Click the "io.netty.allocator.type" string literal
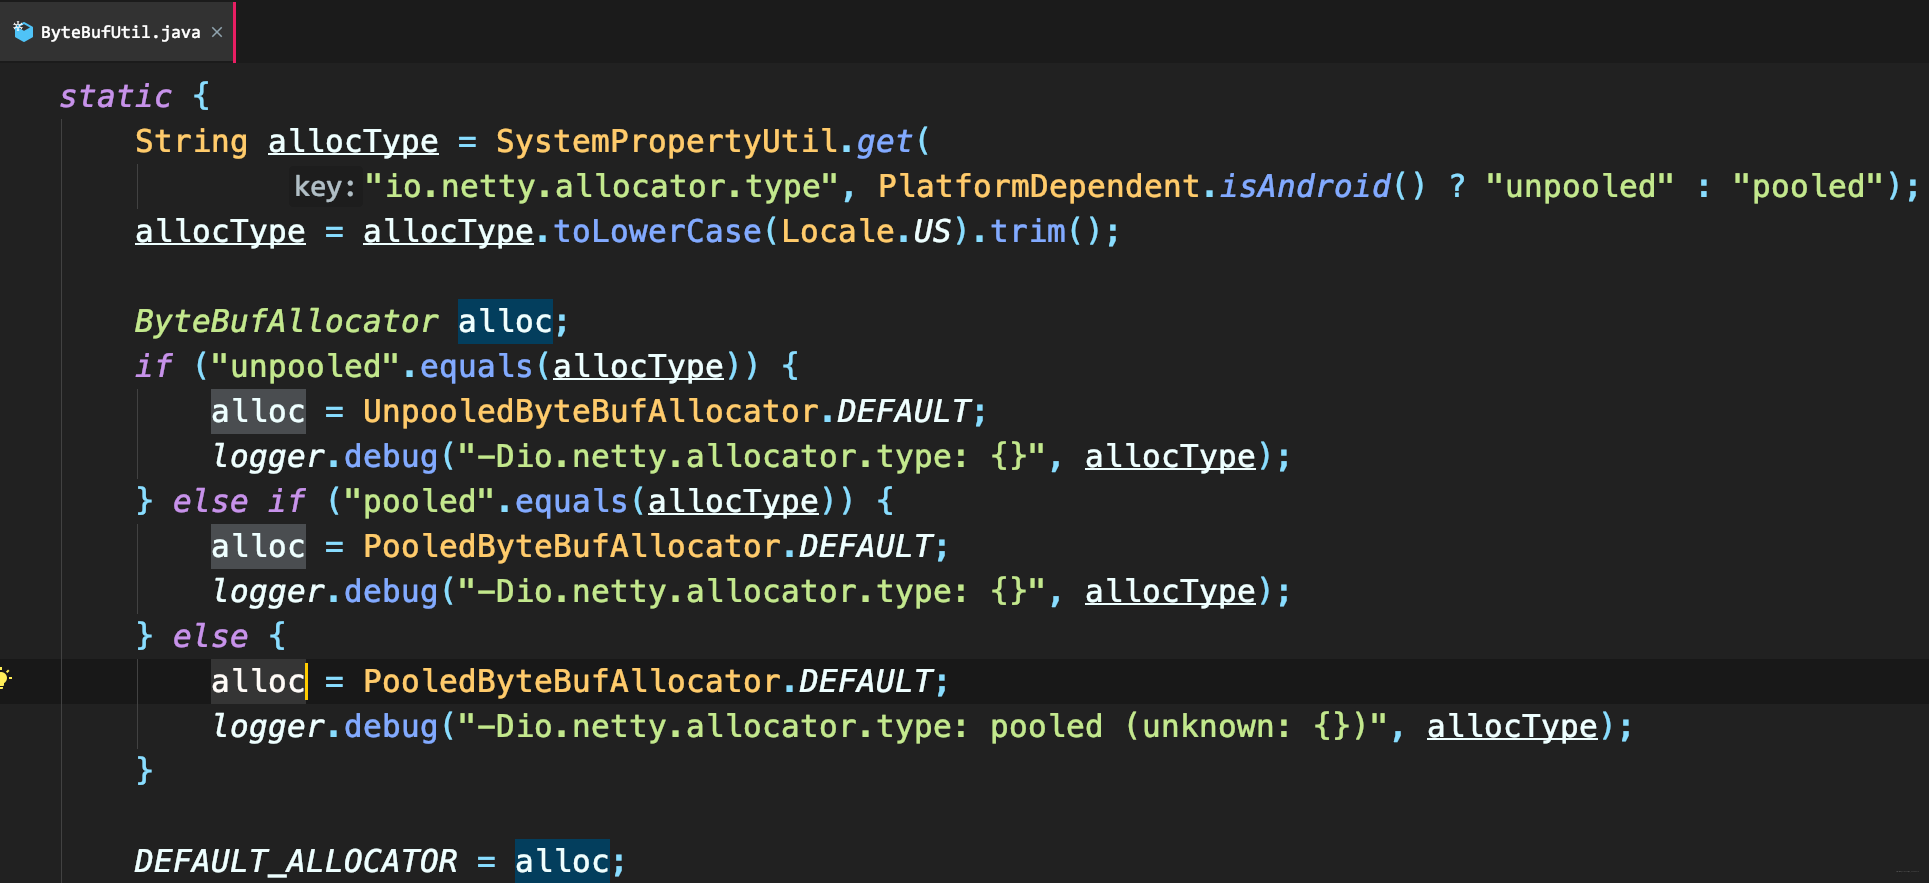Screen dimensions: 1929x883 [x=601, y=187]
